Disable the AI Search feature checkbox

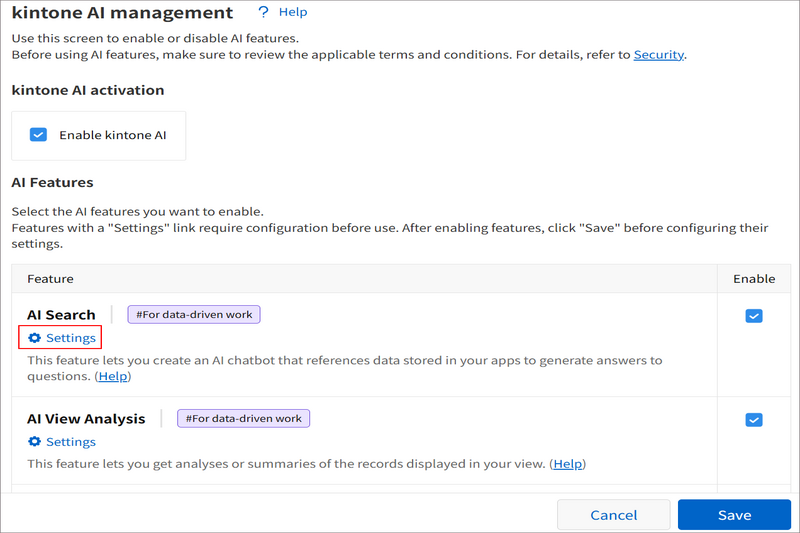[754, 316]
